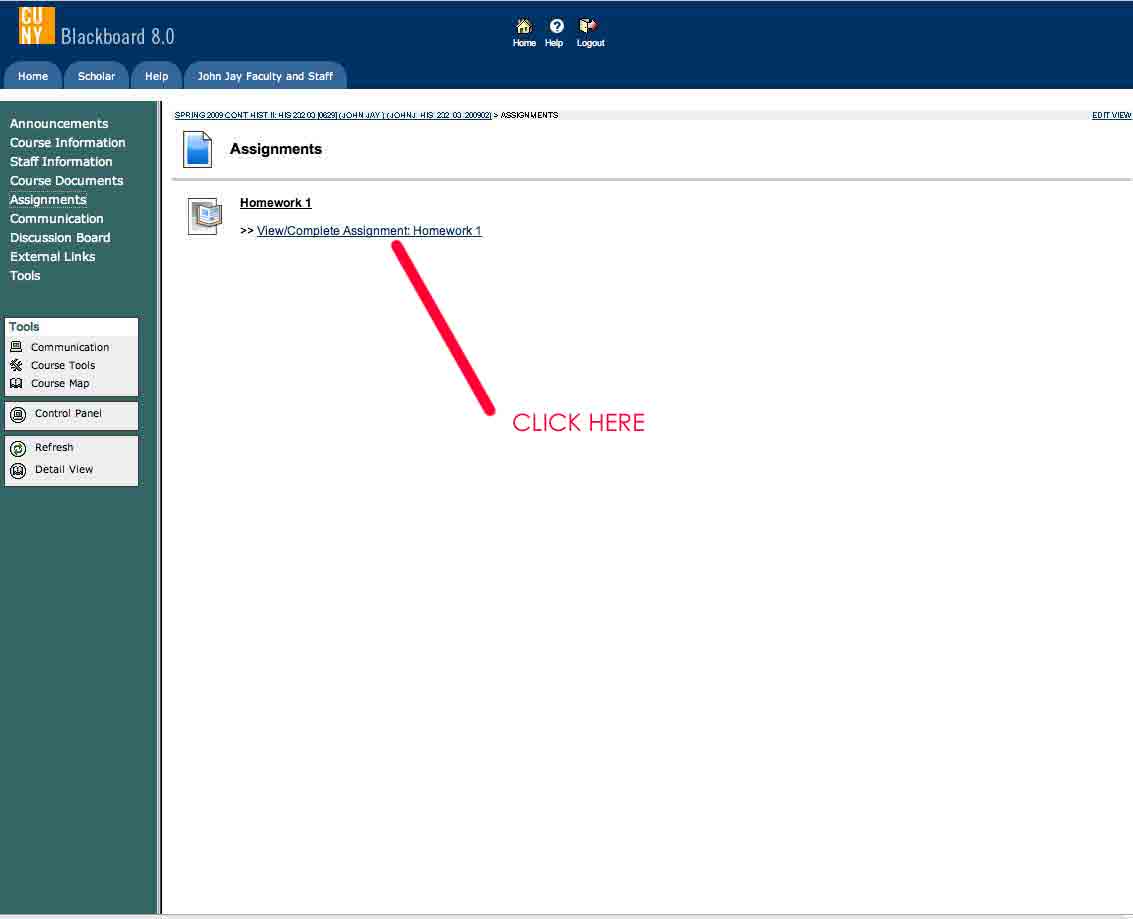1133x919 pixels.
Task: Click the Control Panel link
Action: point(68,413)
